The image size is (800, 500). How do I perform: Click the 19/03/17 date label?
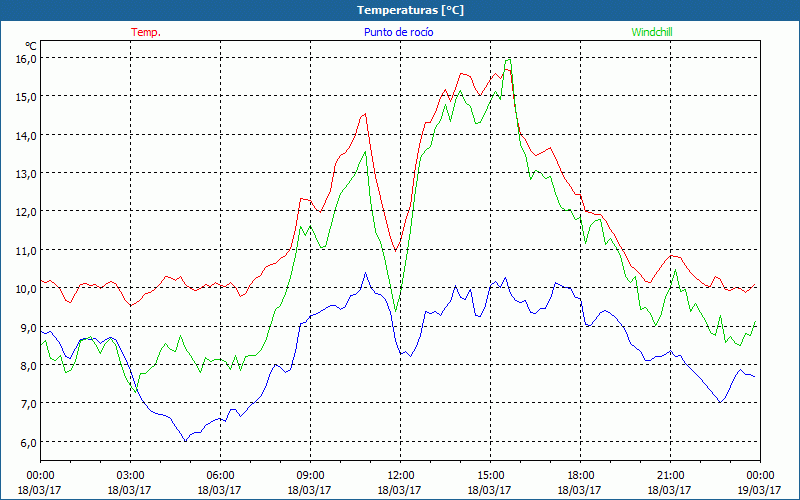point(759,490)
